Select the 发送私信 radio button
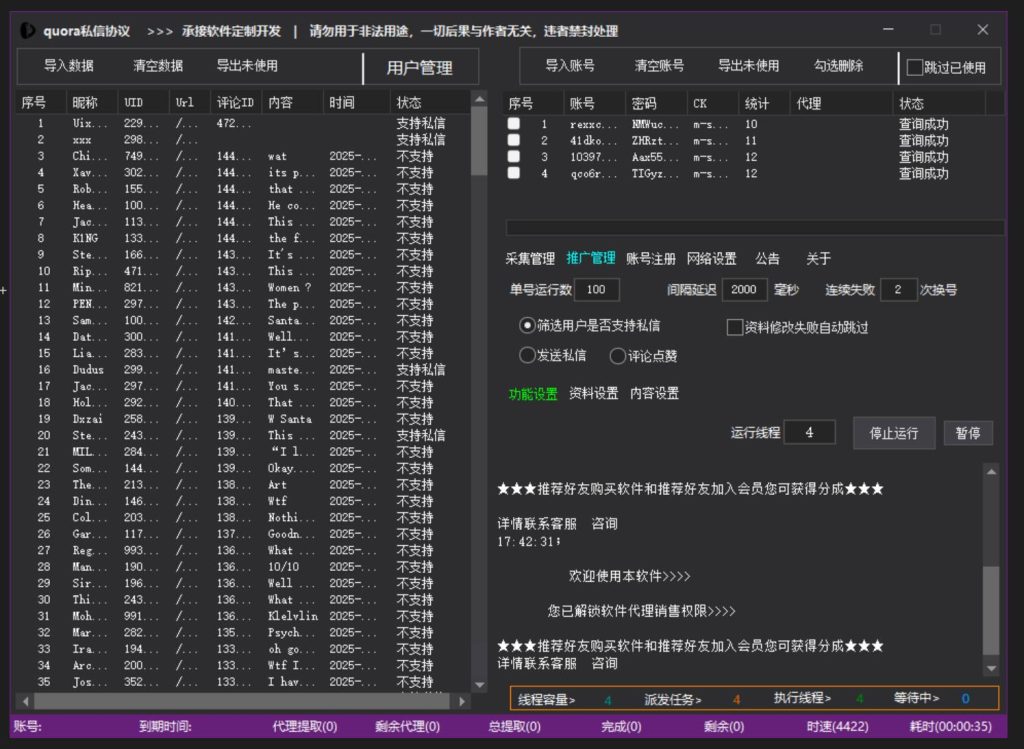This screenshot has height=749, width=1024. [x=528, y=356]
